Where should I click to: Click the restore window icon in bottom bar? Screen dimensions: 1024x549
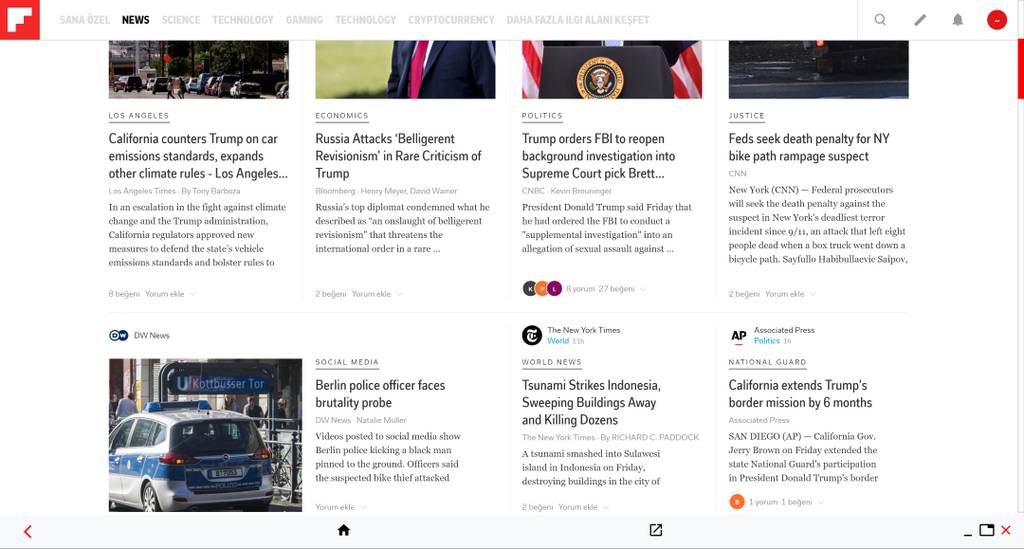pos(987,530)
